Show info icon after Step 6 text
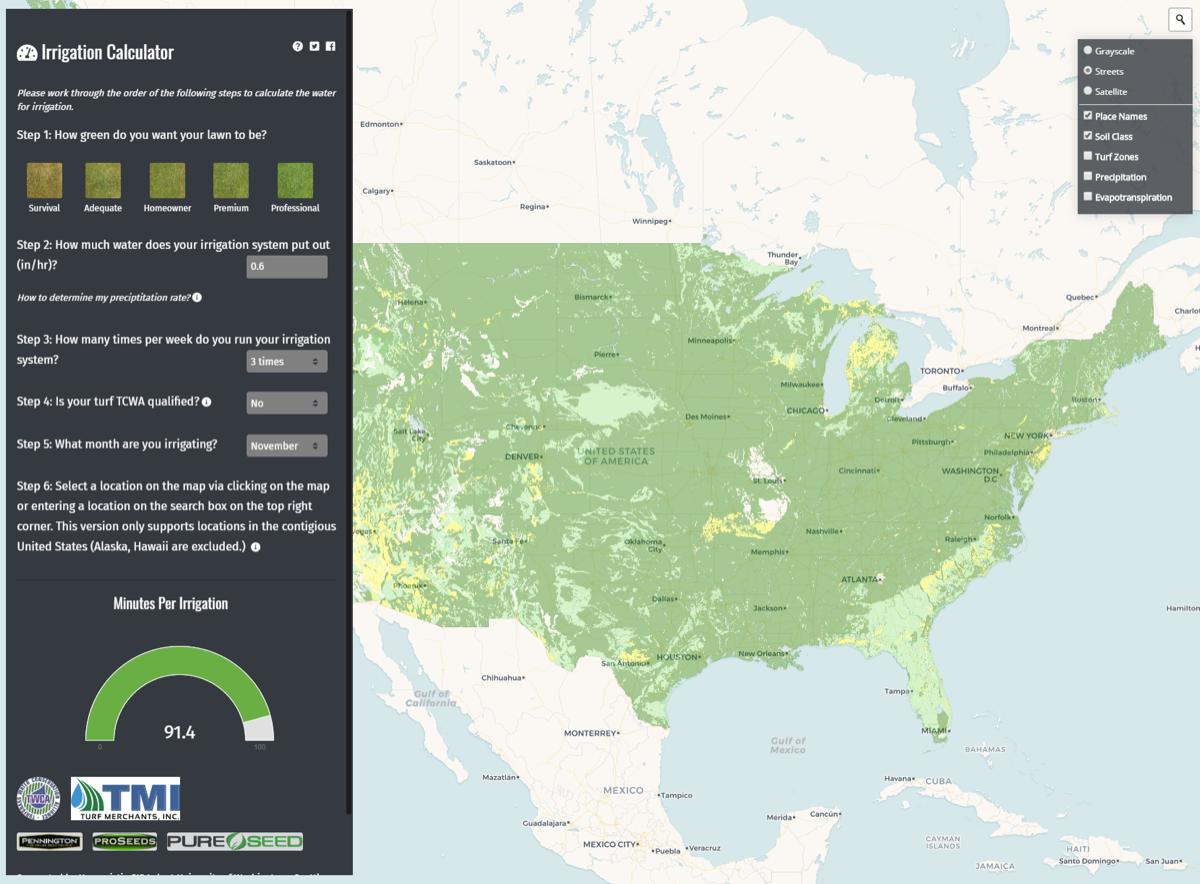The image size is (1200, 884). coord(256,548)
